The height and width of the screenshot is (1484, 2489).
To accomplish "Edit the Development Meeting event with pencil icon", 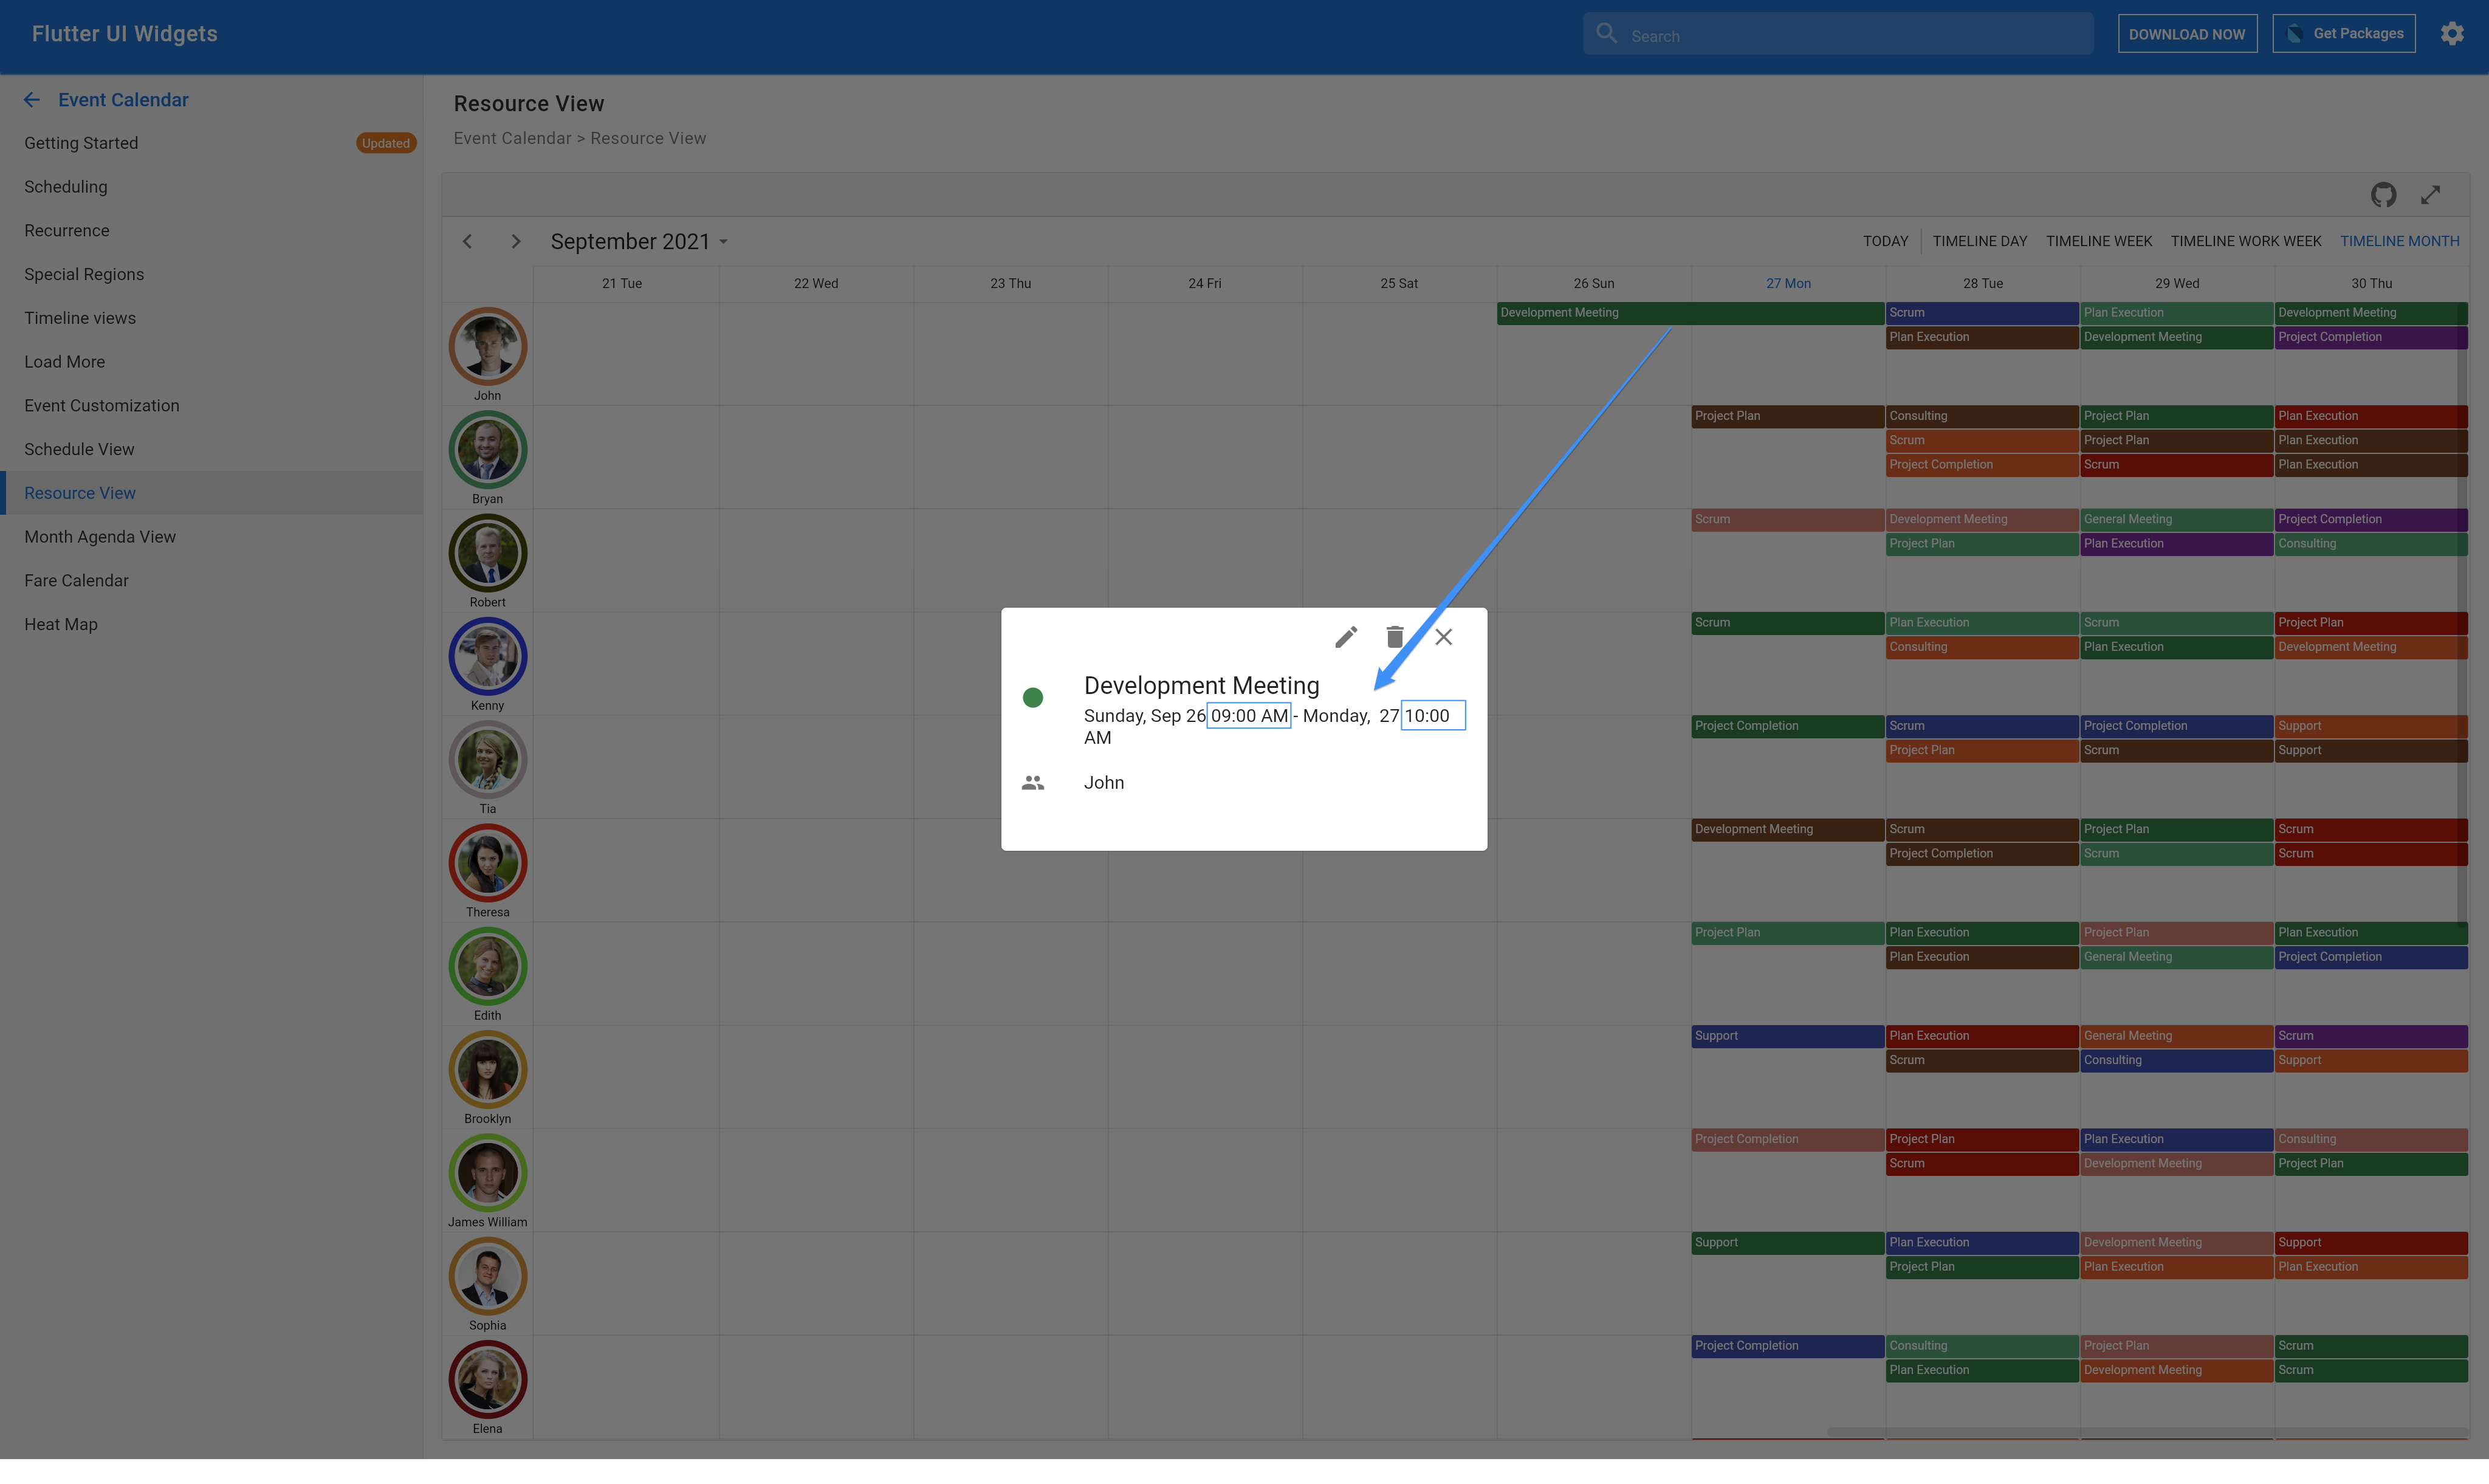I will (x=1346, y=637).
